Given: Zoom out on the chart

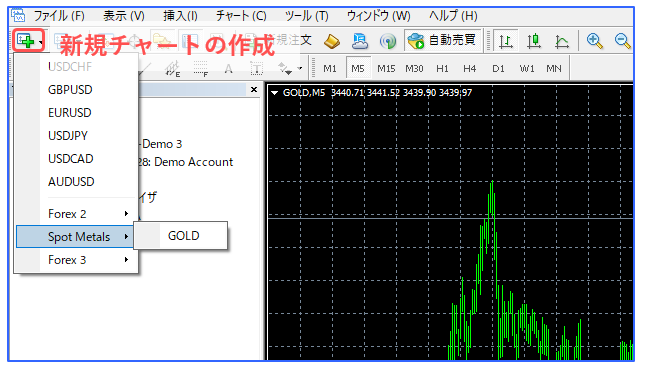Looking at the screenshot, I should (622, 41).
